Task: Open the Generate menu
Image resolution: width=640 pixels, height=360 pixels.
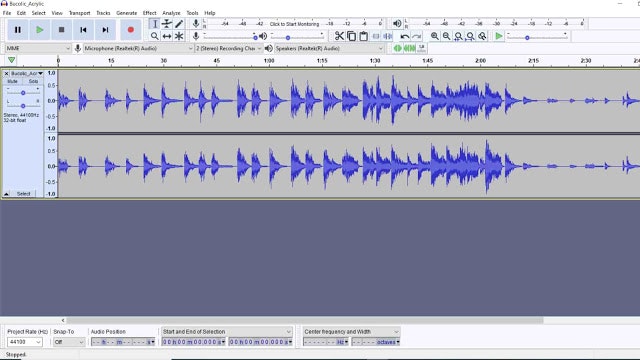Action: click(127, 13)
